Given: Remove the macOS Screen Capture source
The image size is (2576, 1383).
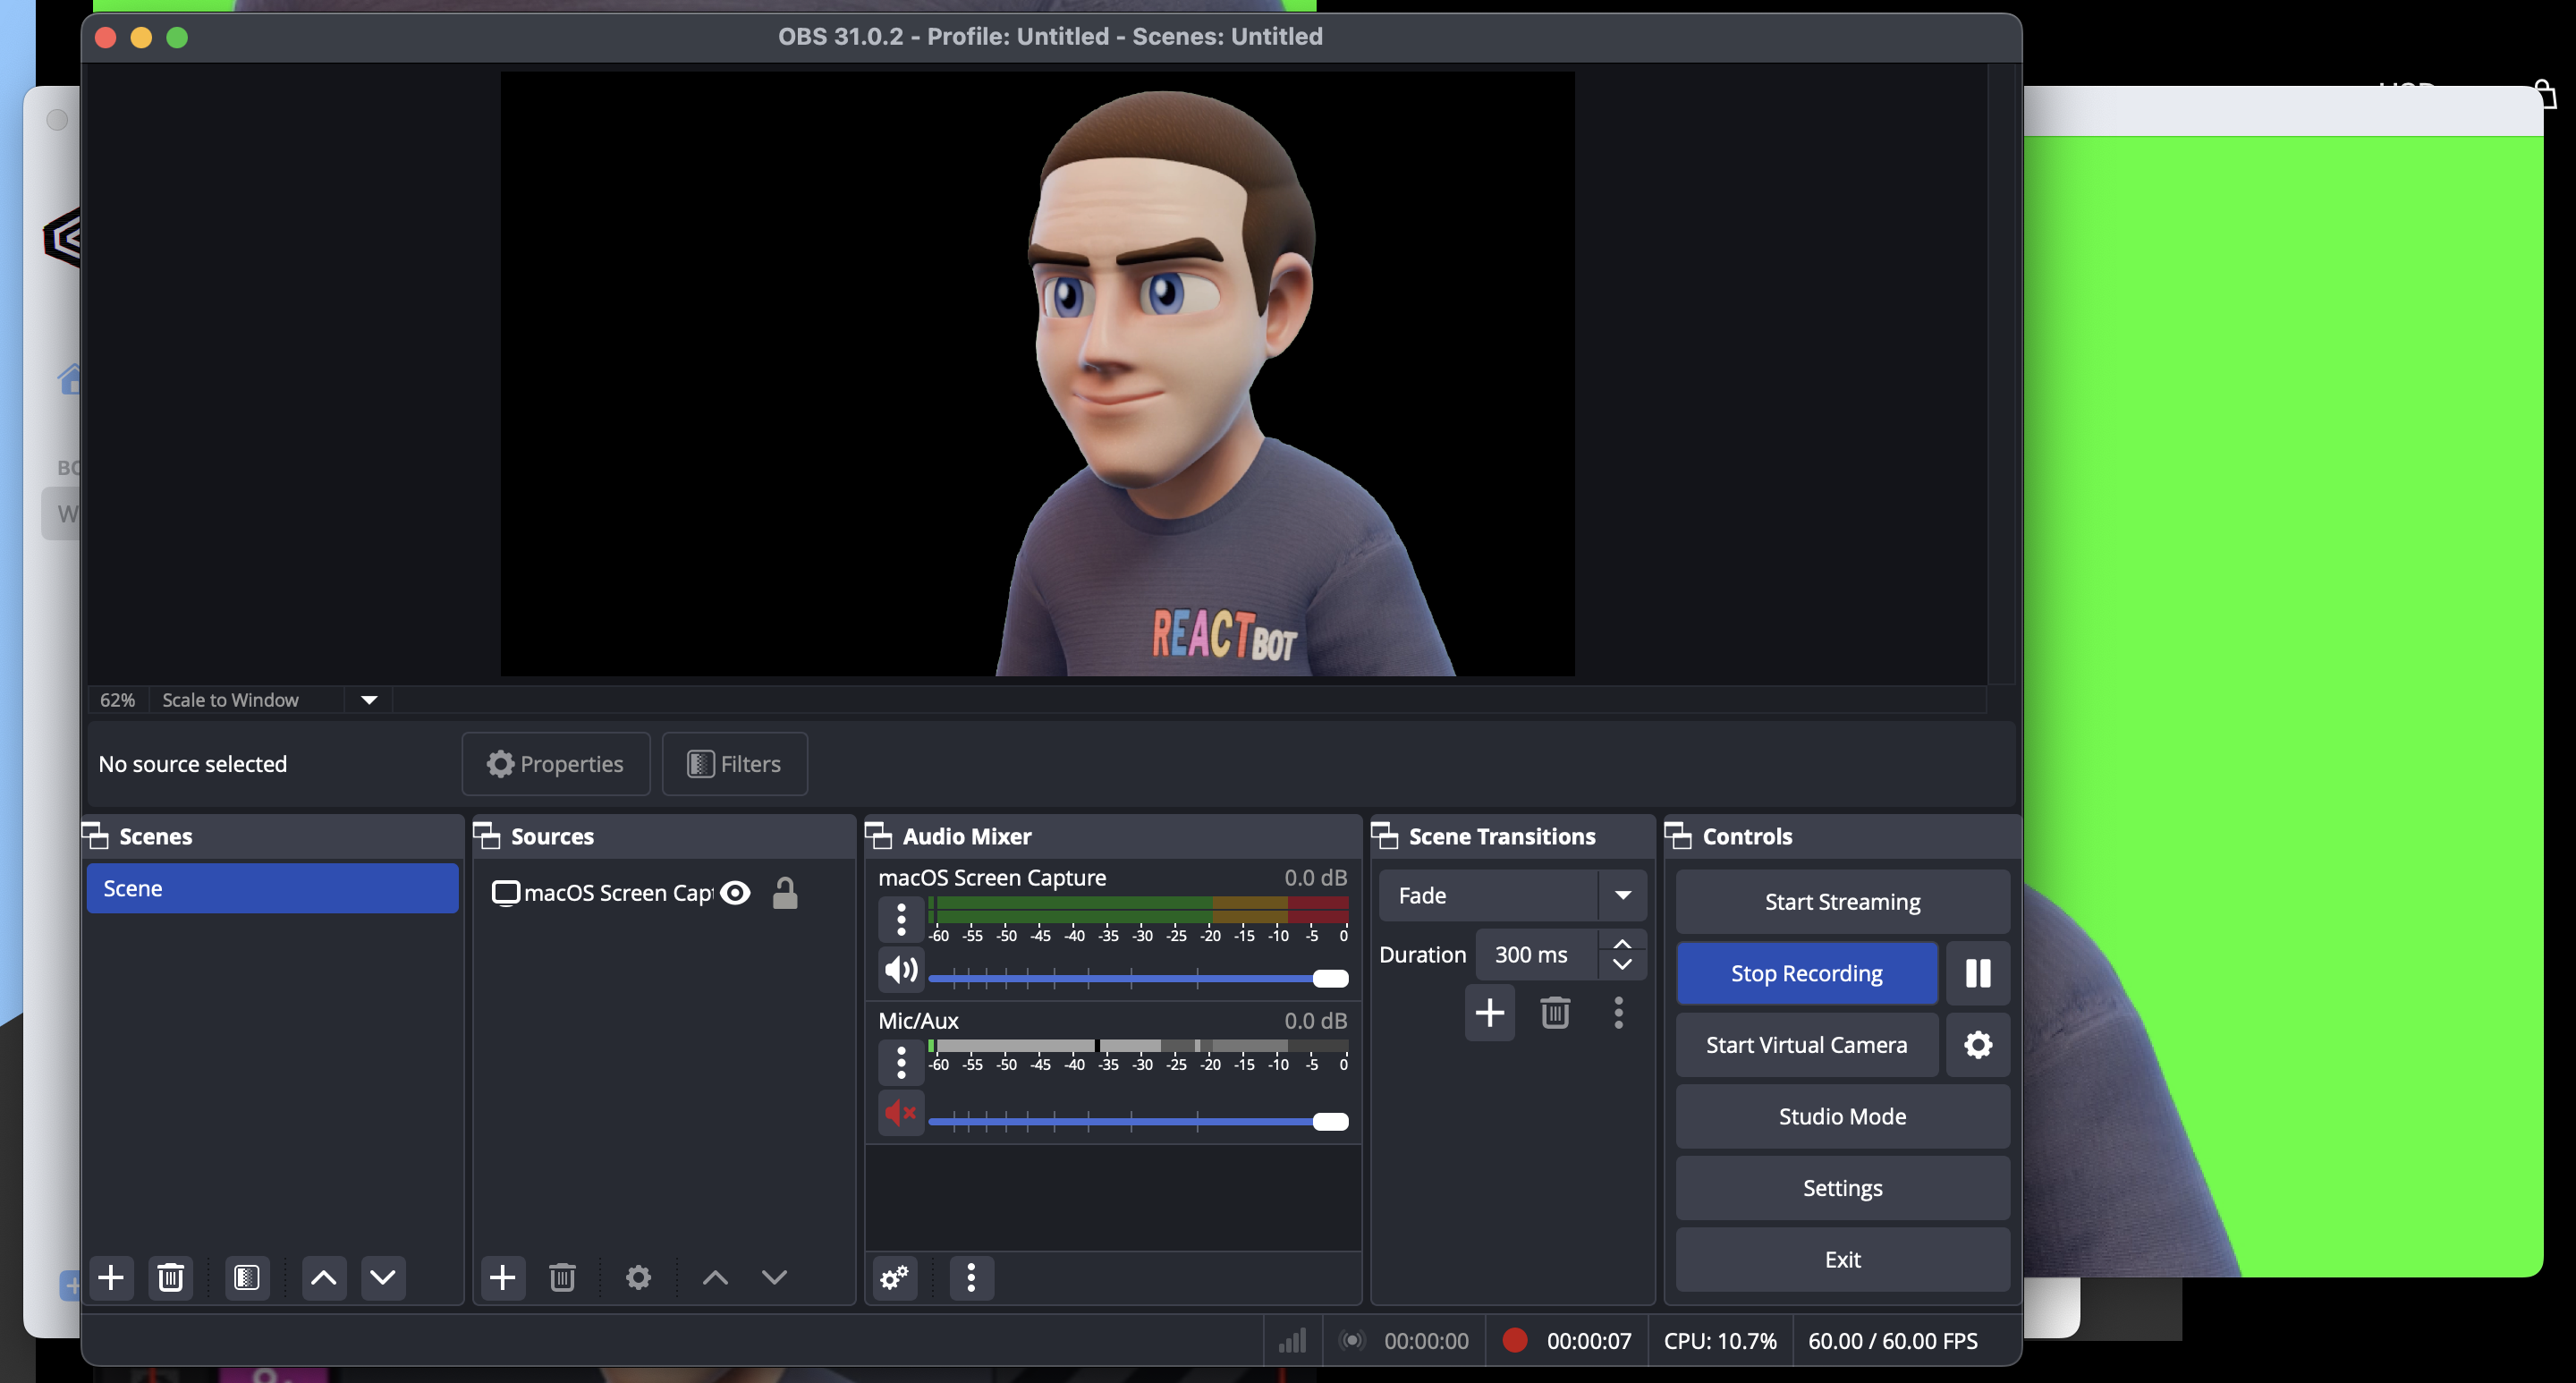Looking at the screenshot, I should point(562,1278).
